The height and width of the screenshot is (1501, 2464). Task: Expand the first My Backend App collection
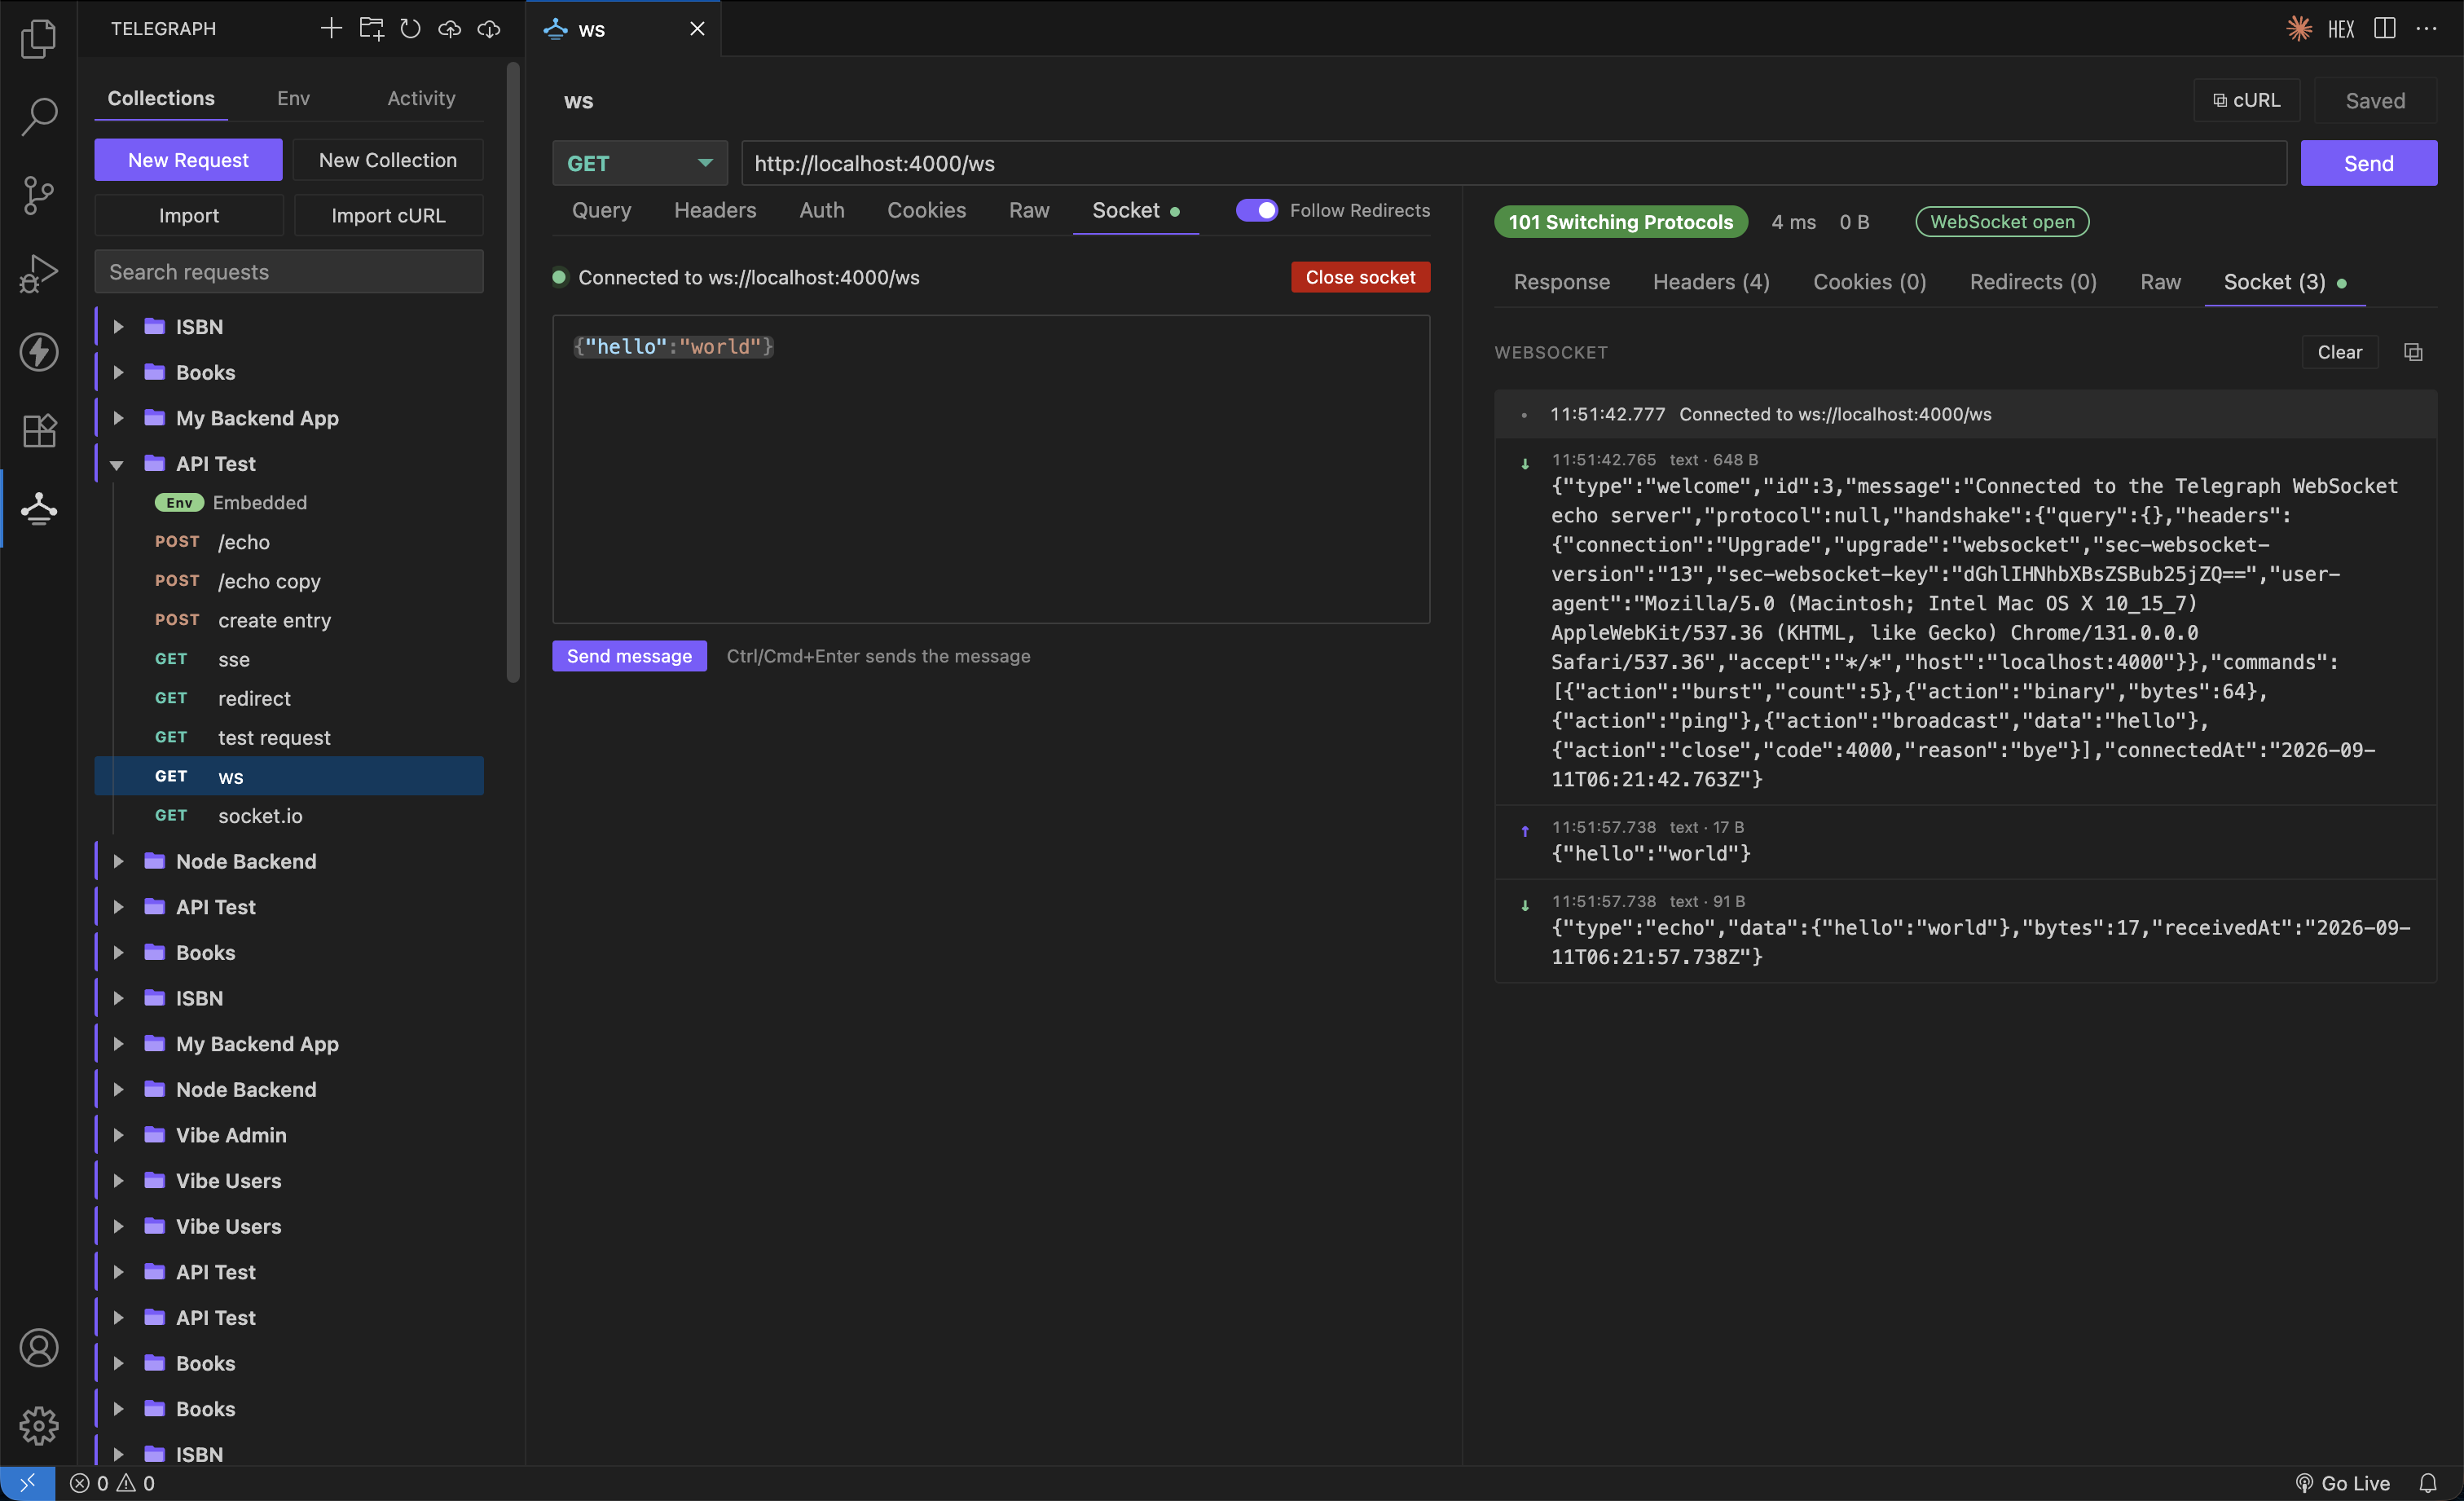tap(118, 418)
